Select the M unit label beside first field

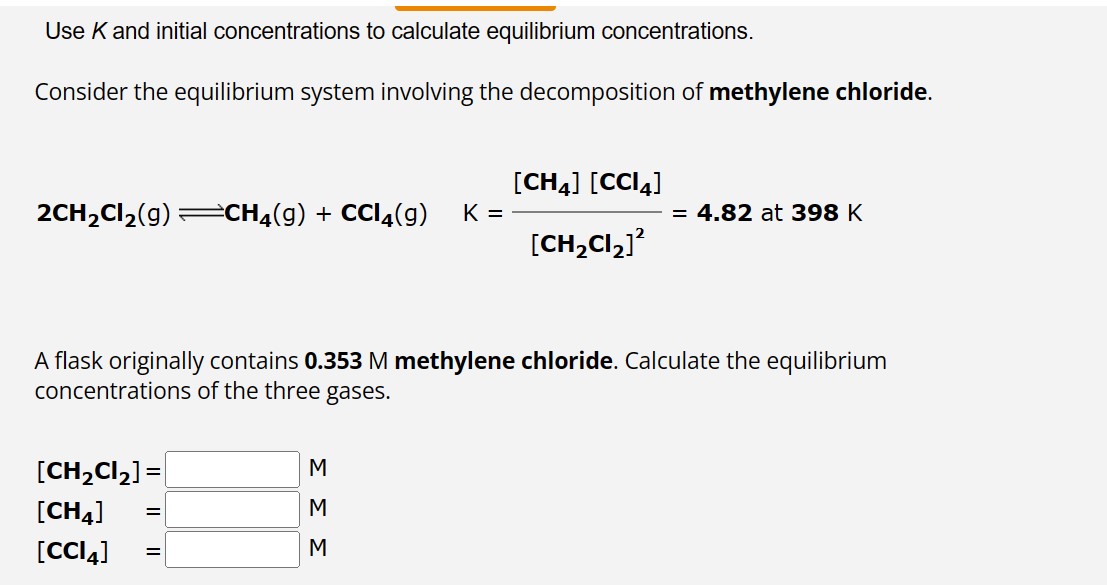[x=316, y=466]
